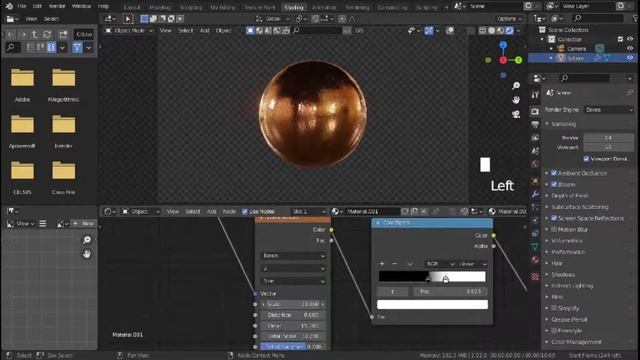640x360 pixels.
Task: Open the Render menu
Action: tap(57, 6)
